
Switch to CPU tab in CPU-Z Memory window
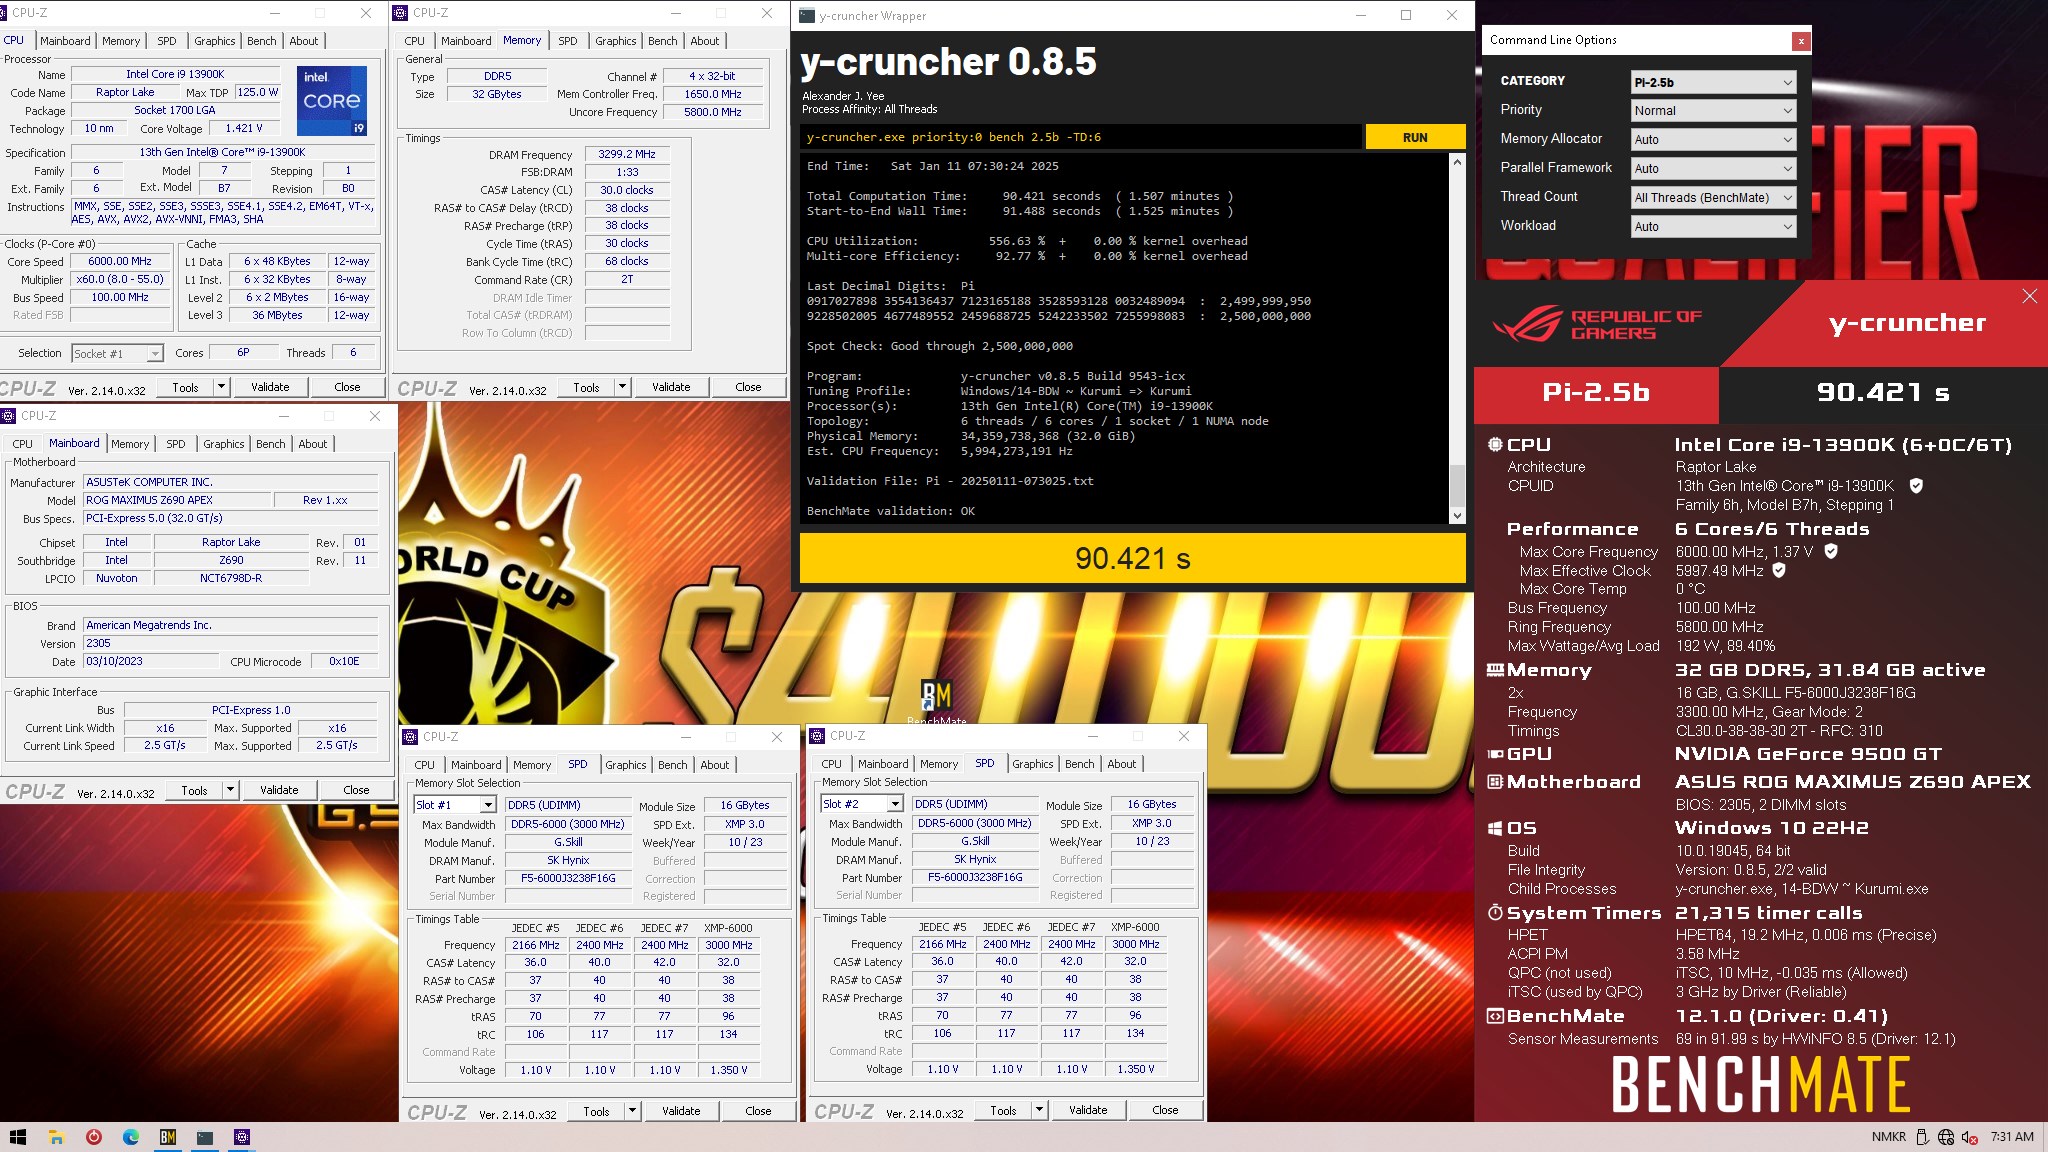[415, 41]
